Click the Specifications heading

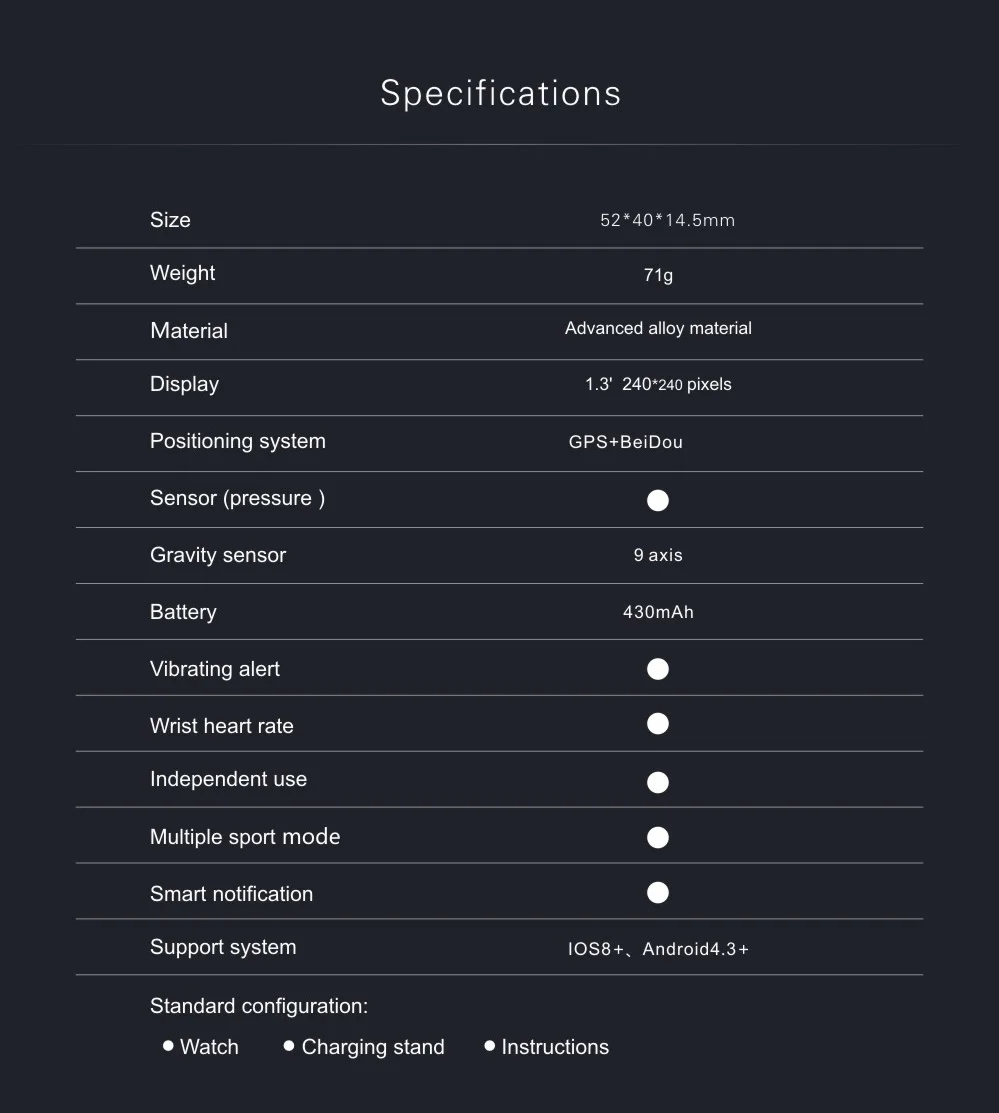click(501, 93)
